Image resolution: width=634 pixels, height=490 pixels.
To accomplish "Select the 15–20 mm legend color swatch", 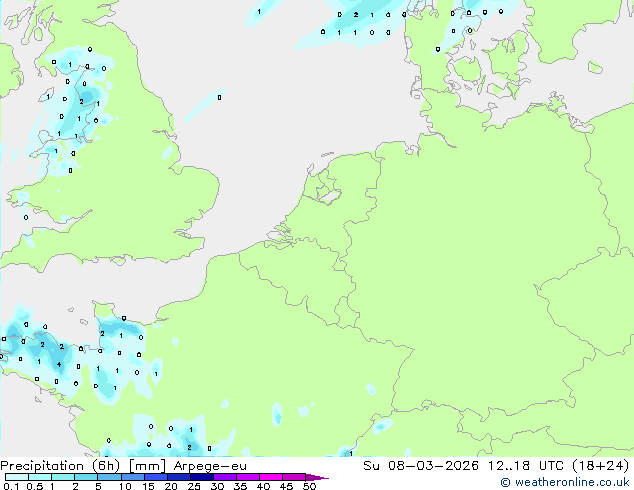I will pyautogui.click(x=156, y=477).
